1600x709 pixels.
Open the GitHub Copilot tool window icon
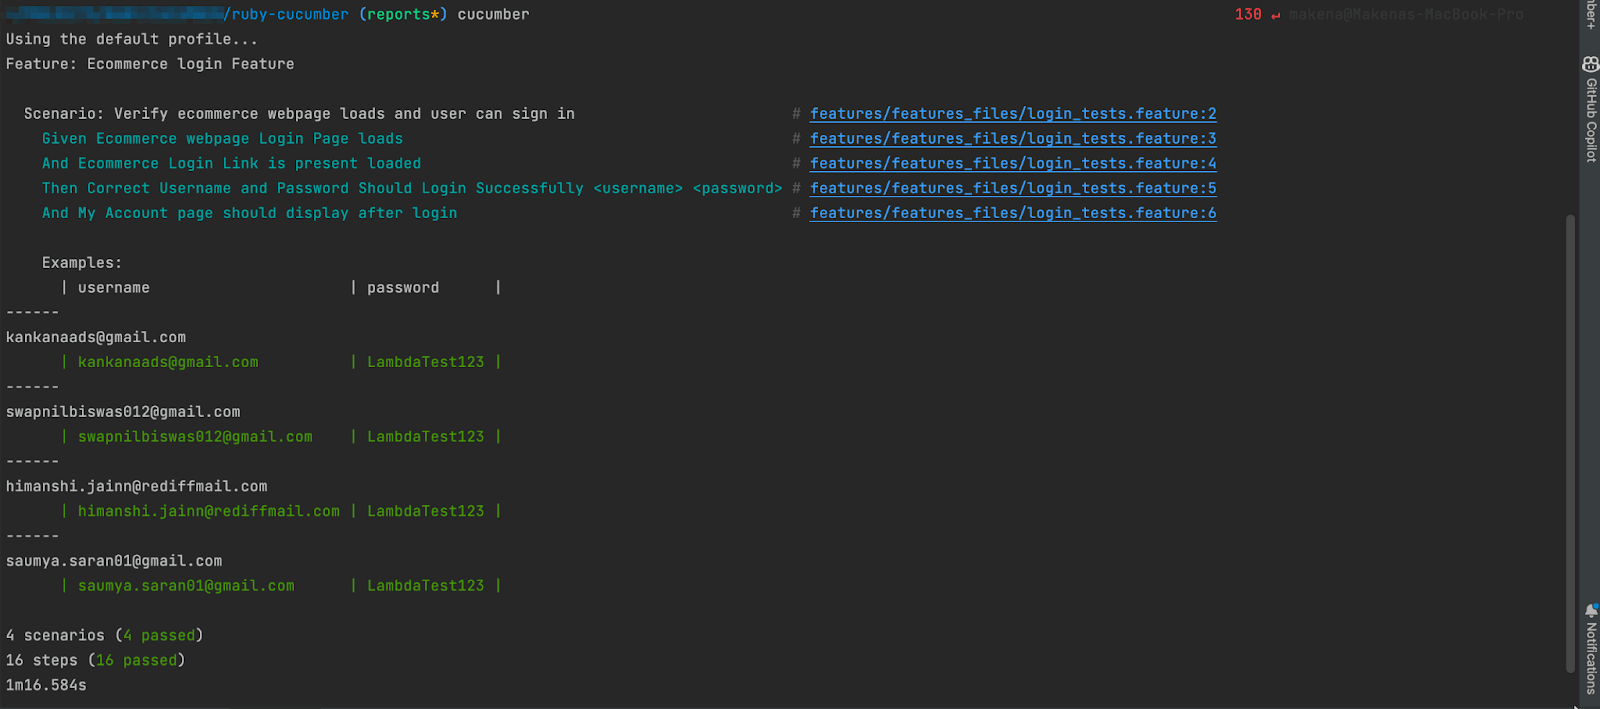tap(1590, 65)
